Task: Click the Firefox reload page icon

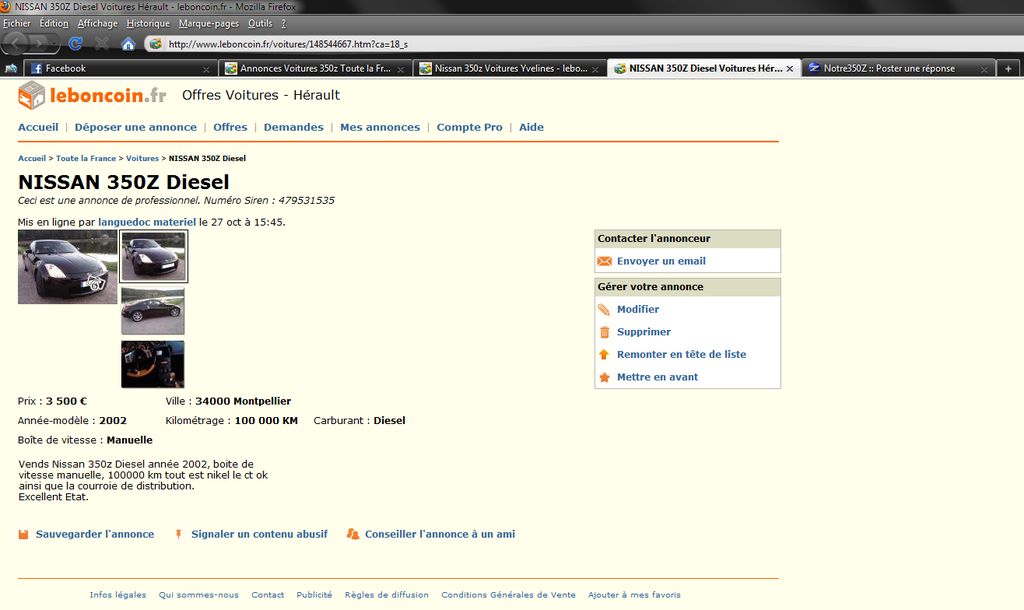Action: pyautogui.click(x=76, y=43)
